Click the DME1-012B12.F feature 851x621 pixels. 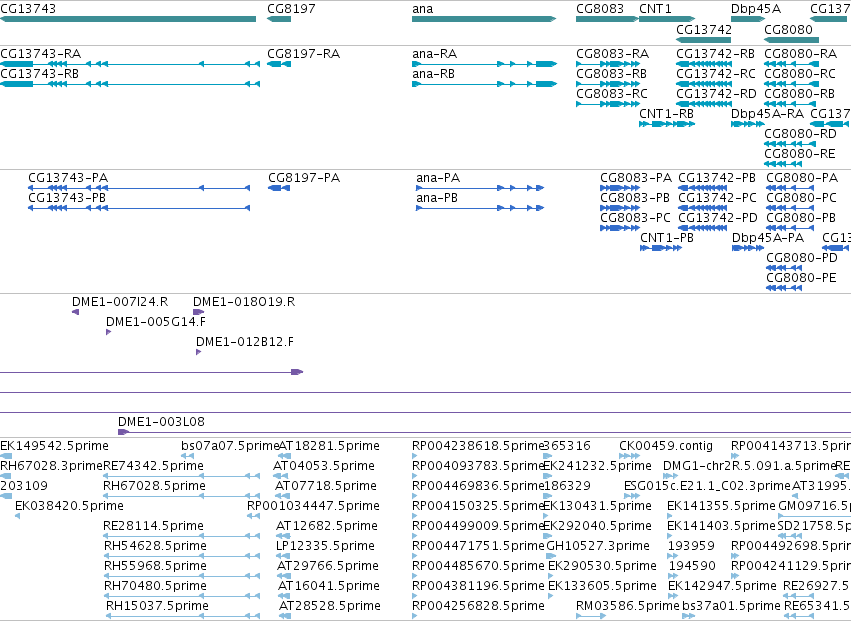(x=199, y=352)
